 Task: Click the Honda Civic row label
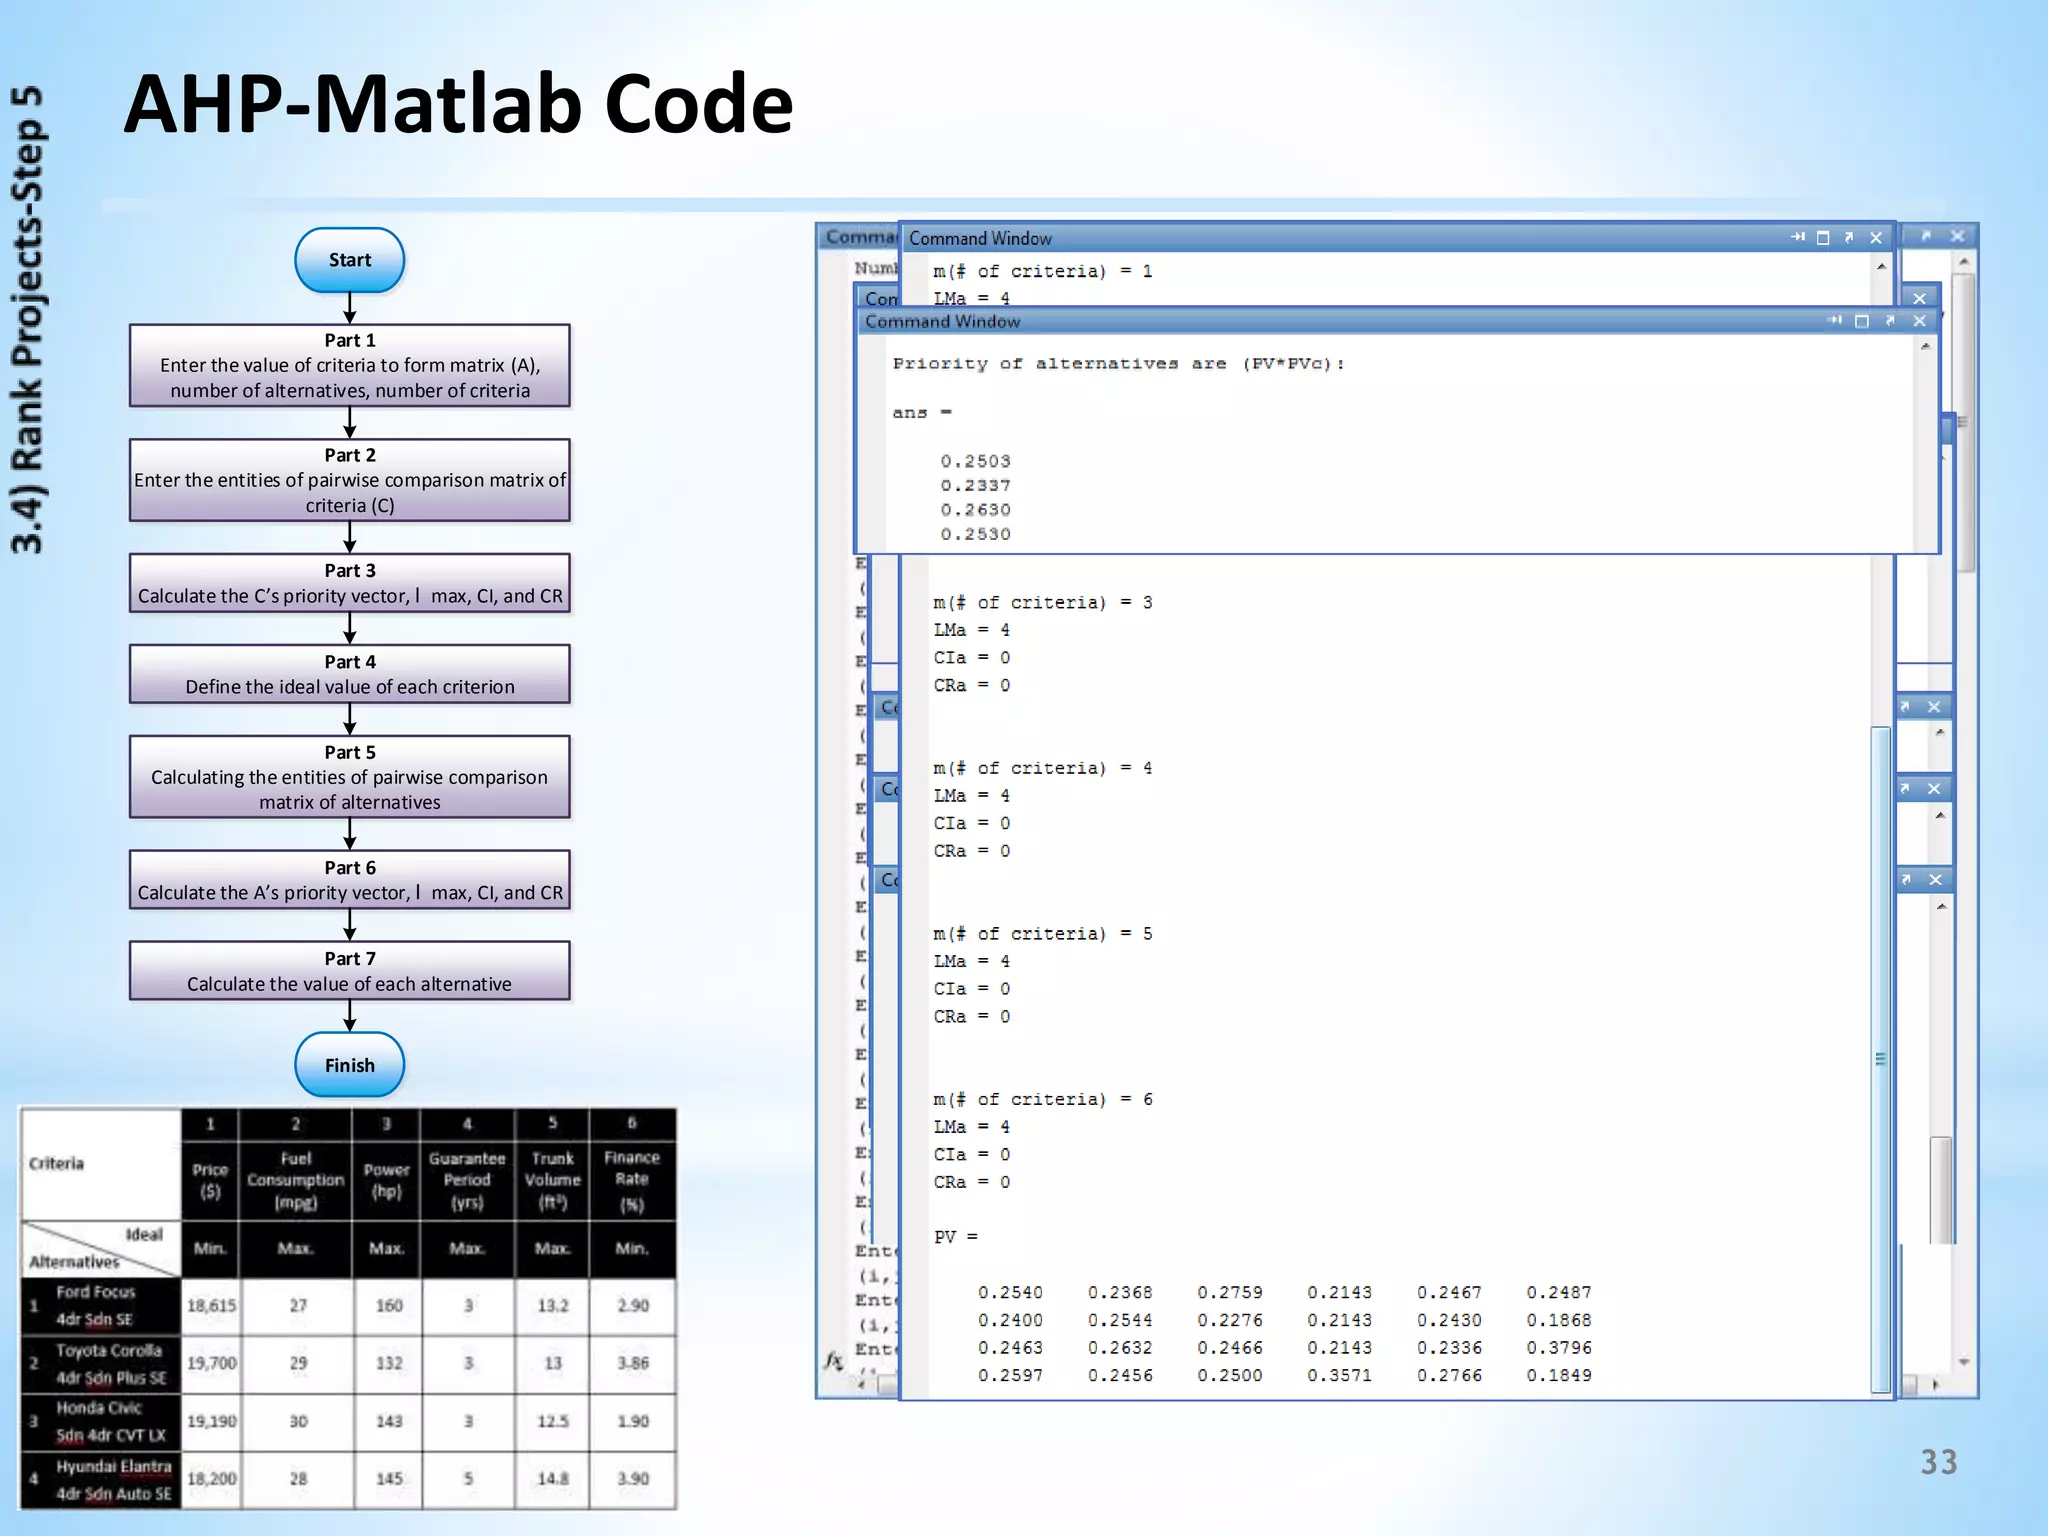(x=100, y=1422)
